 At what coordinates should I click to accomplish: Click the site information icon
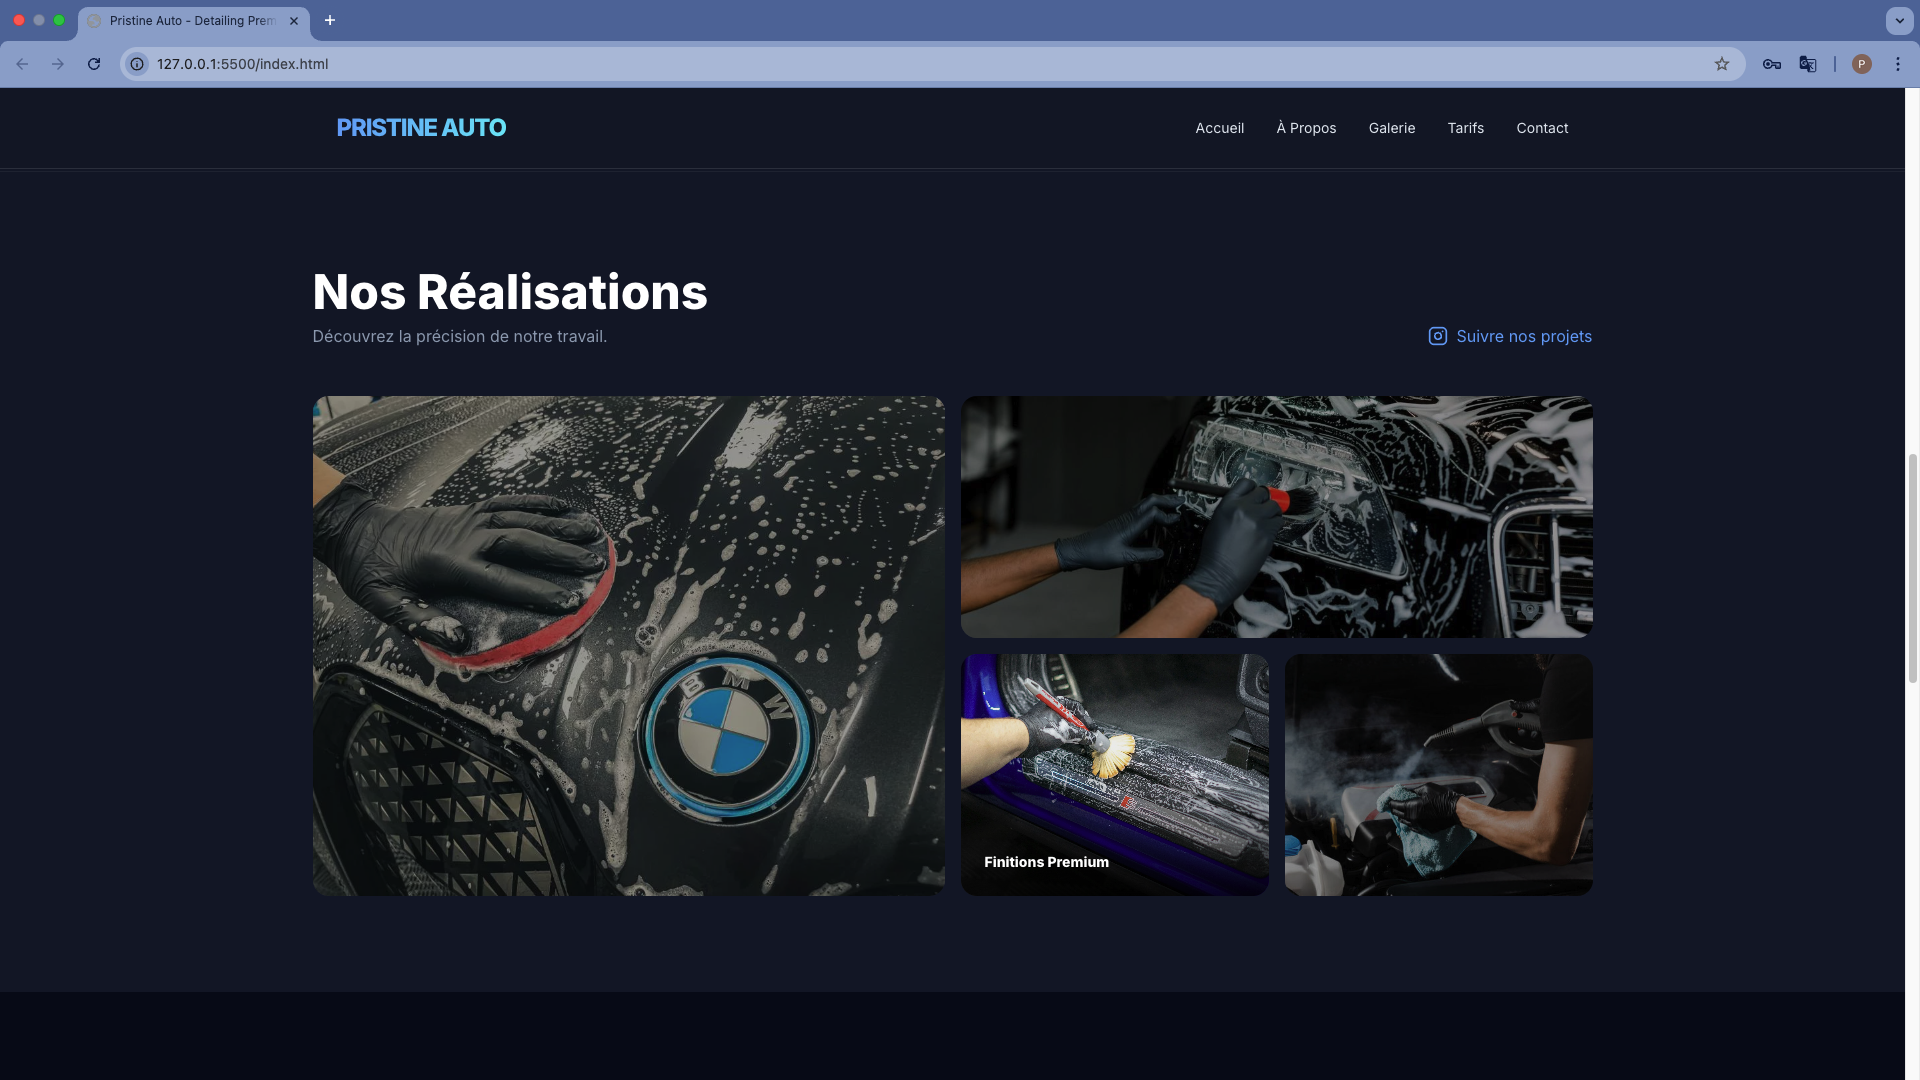coord(138,64)
